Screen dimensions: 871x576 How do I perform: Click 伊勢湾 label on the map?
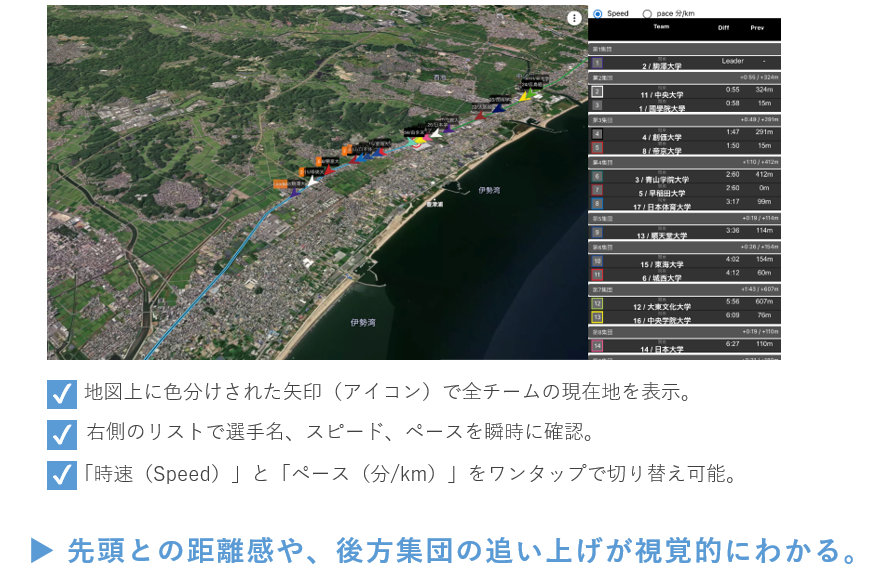[x=488, y=190]
